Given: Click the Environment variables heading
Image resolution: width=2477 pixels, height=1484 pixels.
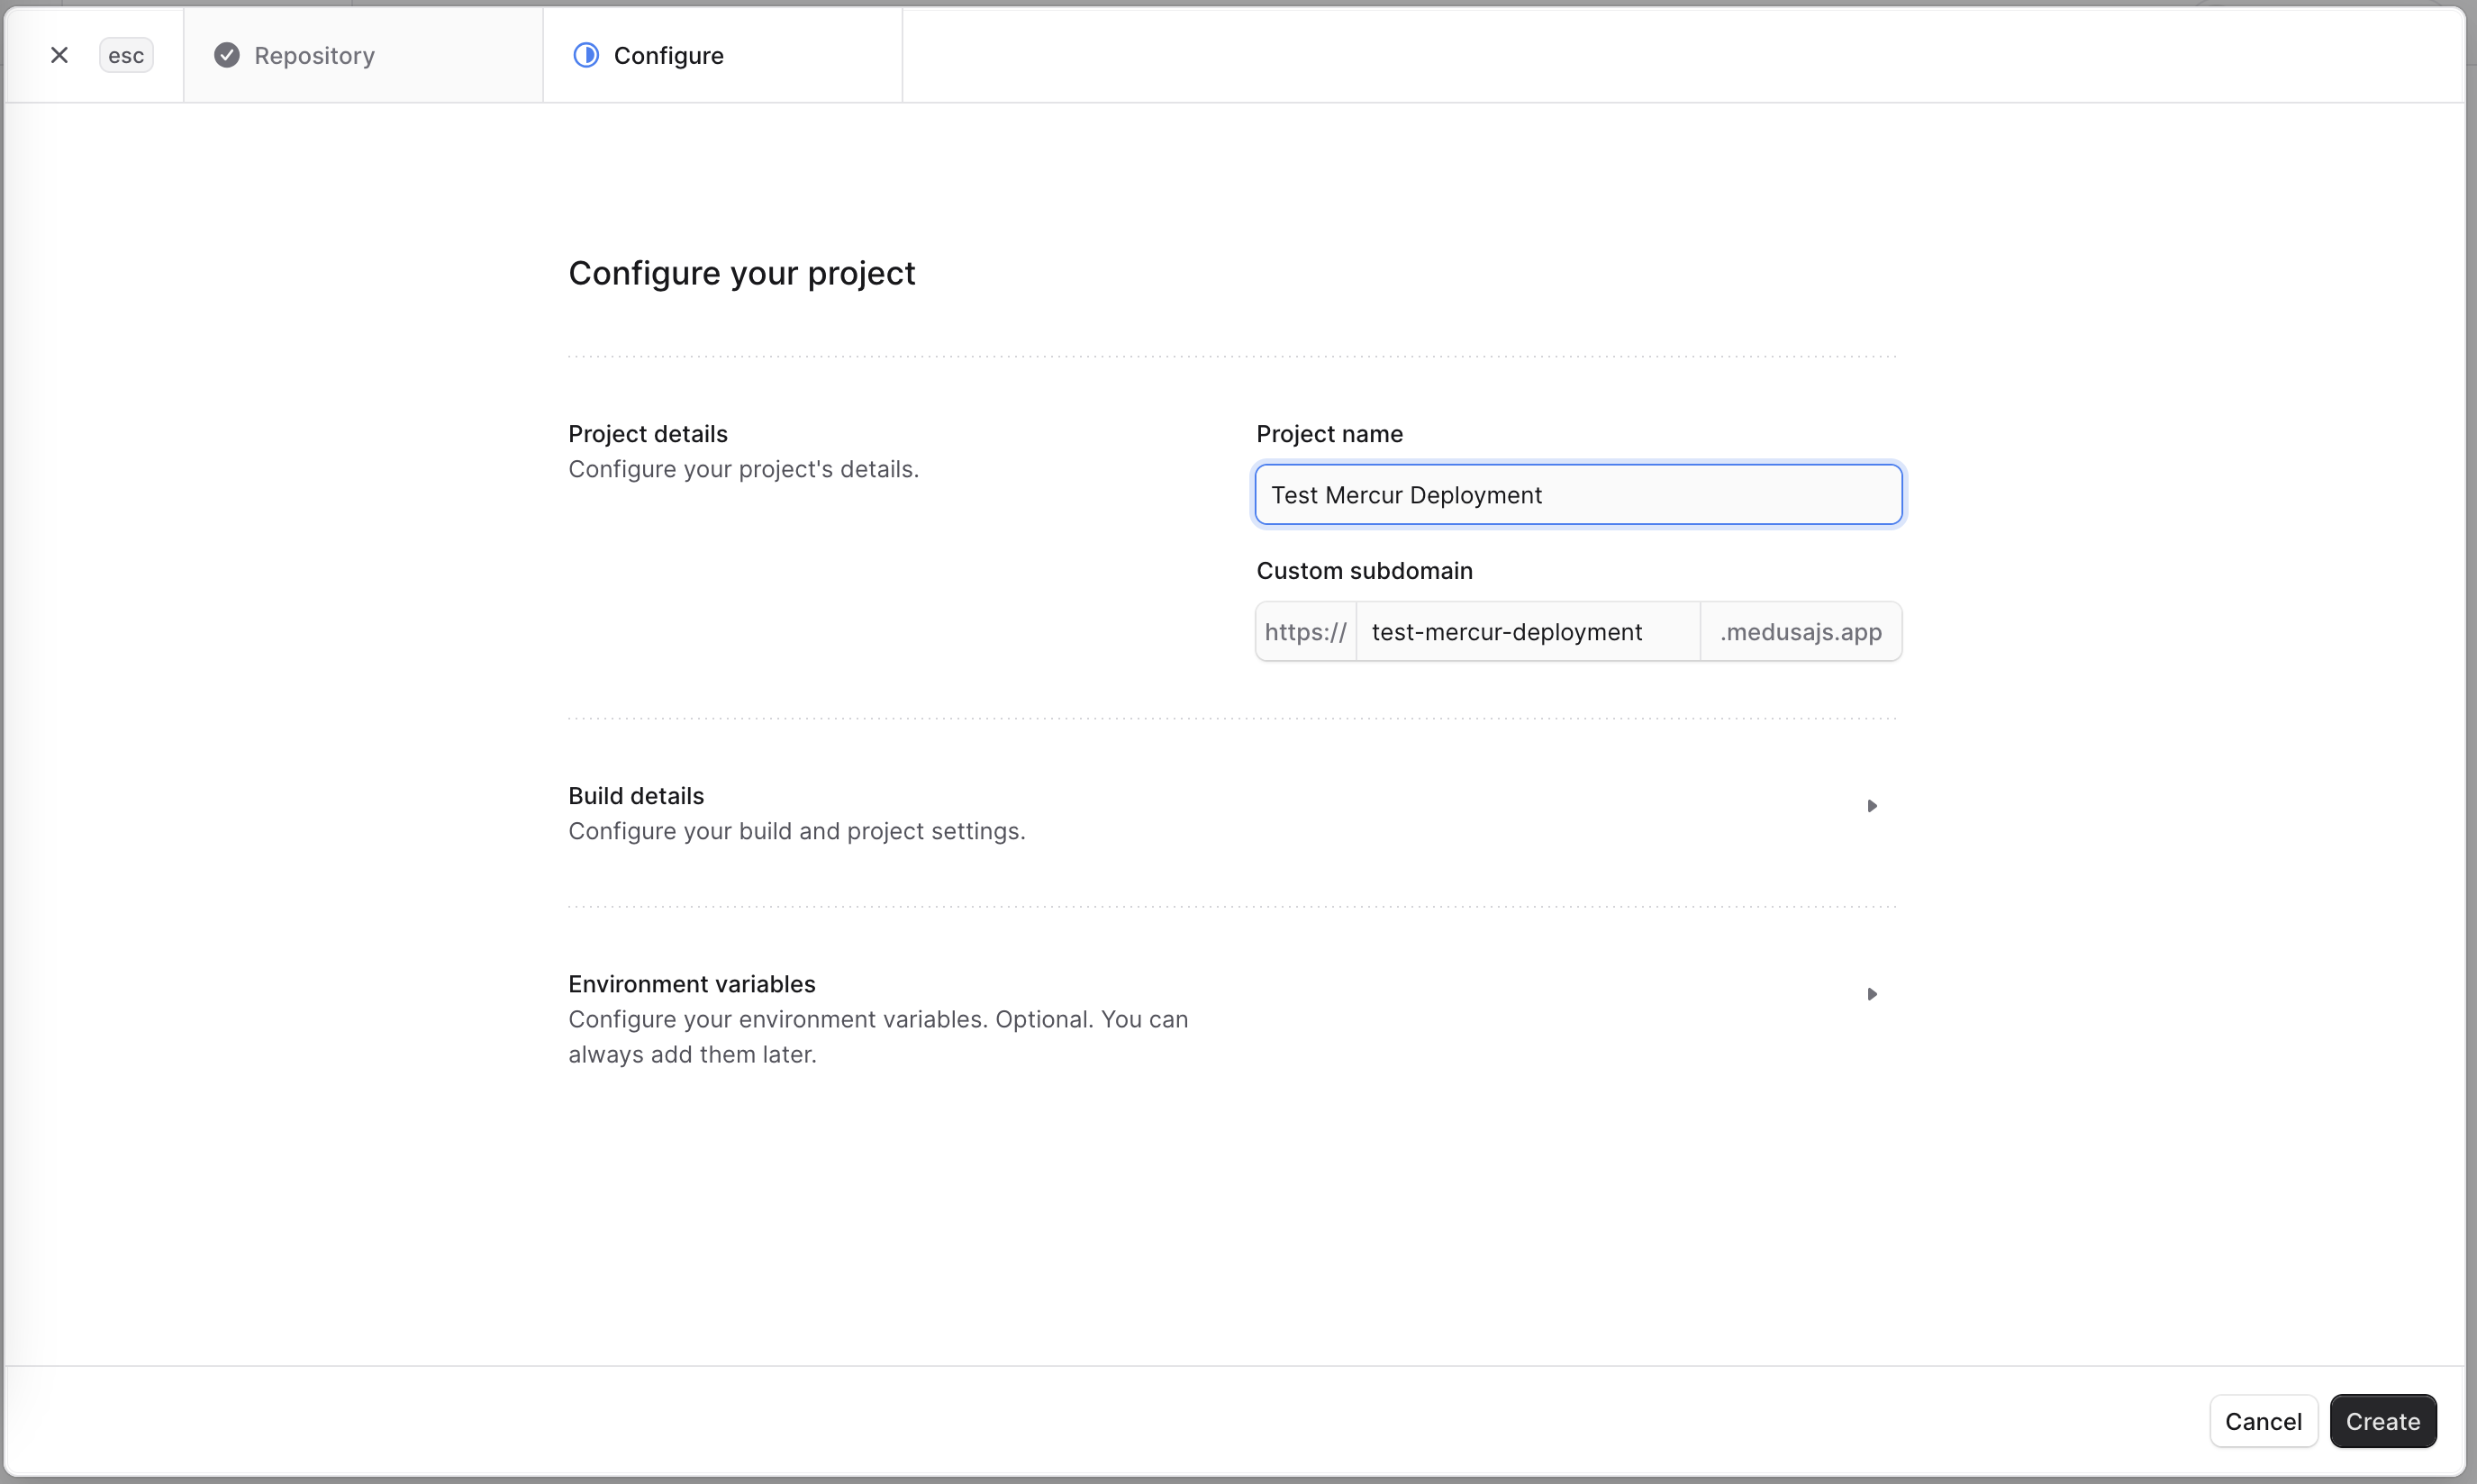Looking at the screenshot, I should pyautogui.click(x=691, y=983).
